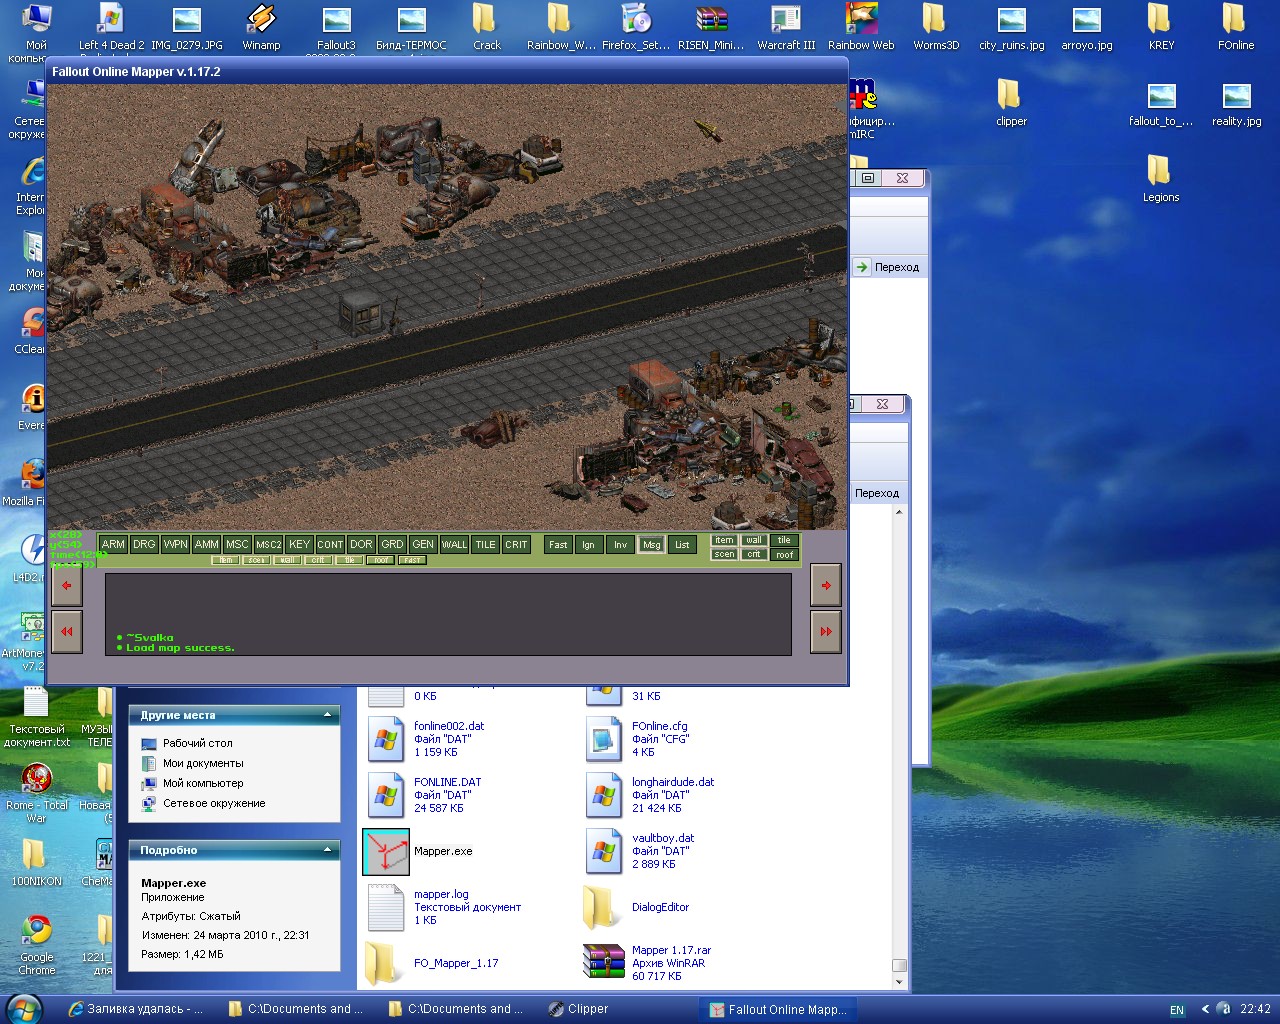The height and width of the screenshot is (1024, 1280).
Task: Select the Worms3D folder icon
Action: coord(936,27)
